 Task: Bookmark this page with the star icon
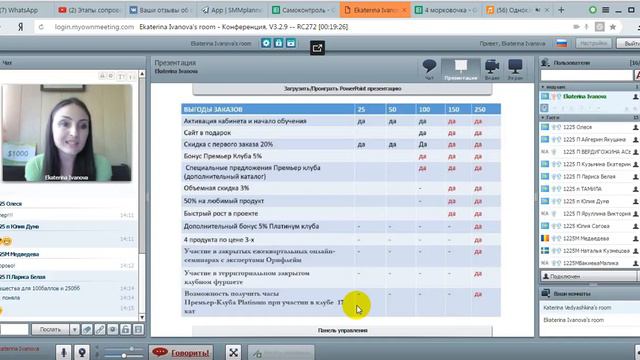[x=613, y=27]
